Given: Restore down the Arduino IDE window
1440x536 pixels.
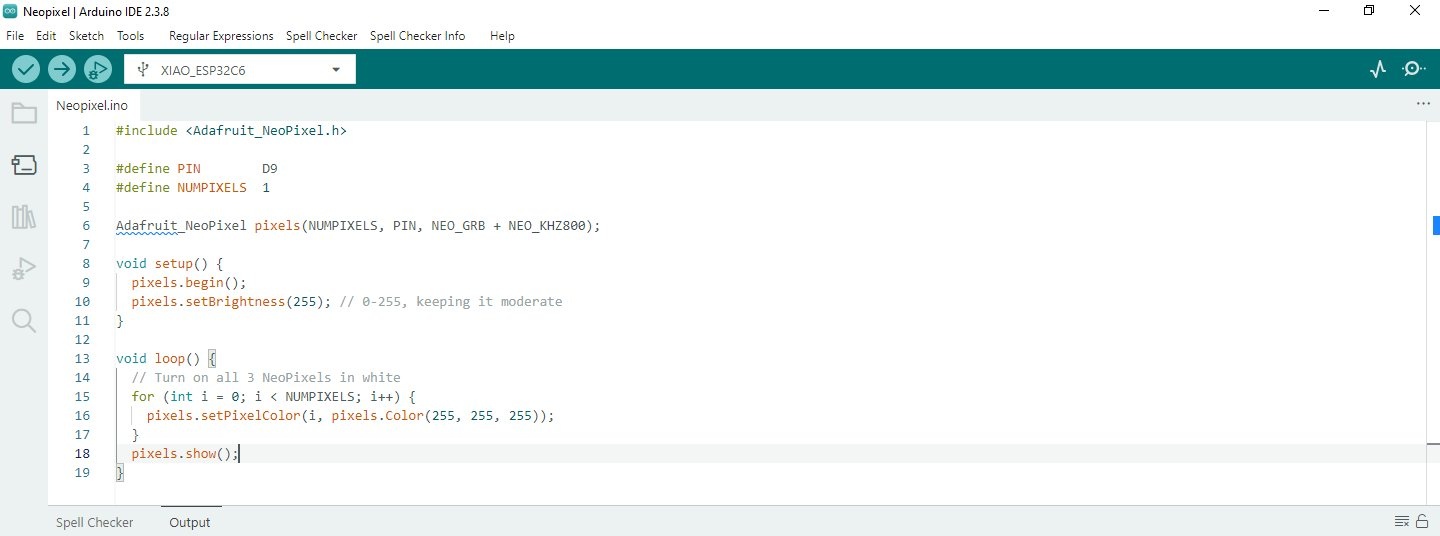Looking at the screenshot, I should tap(1369, 10).
